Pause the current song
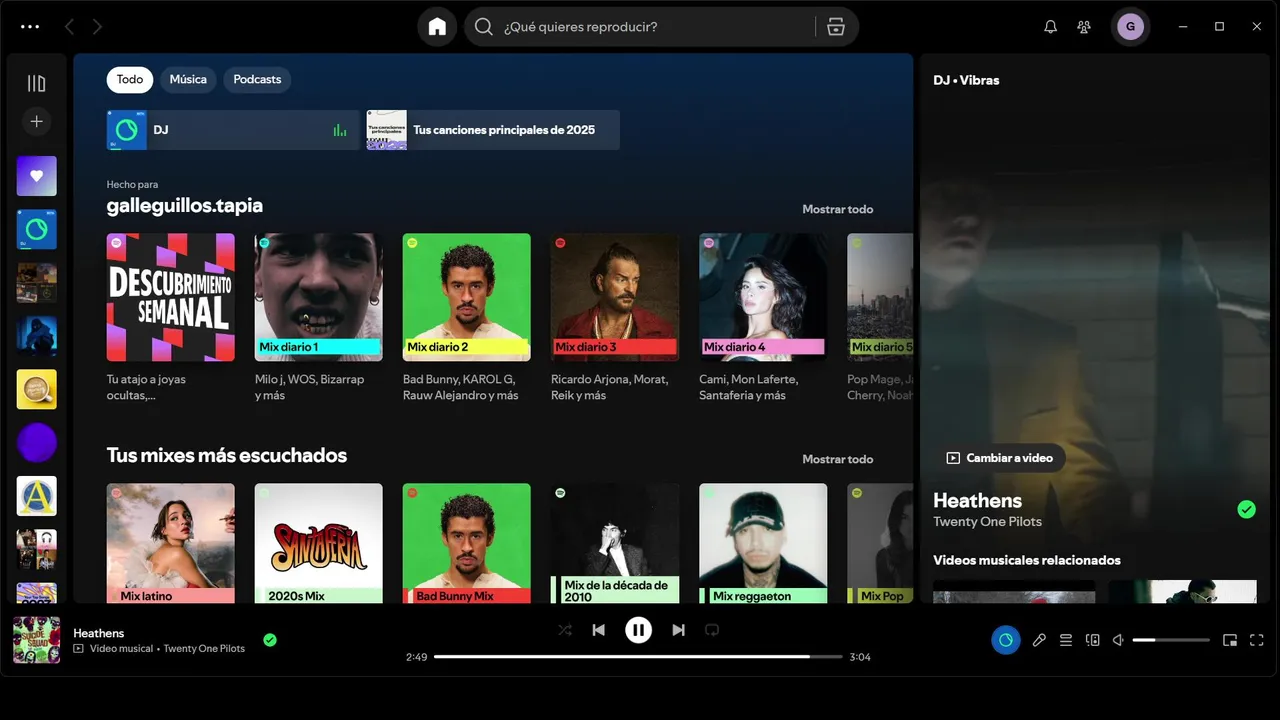The height and width of the screenshot is (720, 1280). [638, 630]
